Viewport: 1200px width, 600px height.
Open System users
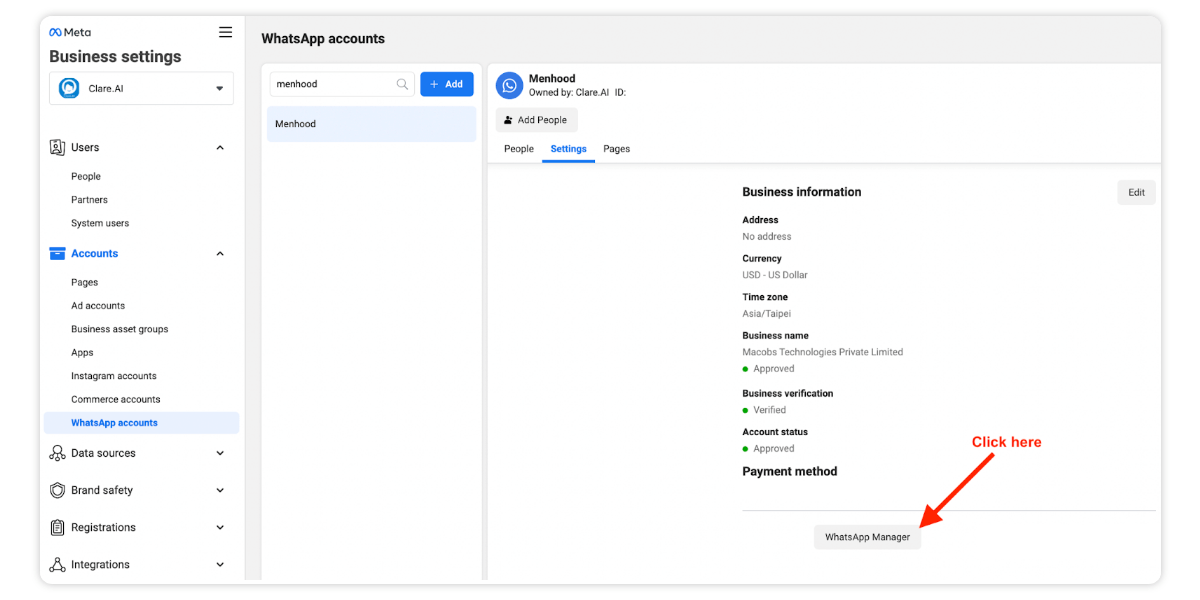(100, 223)
